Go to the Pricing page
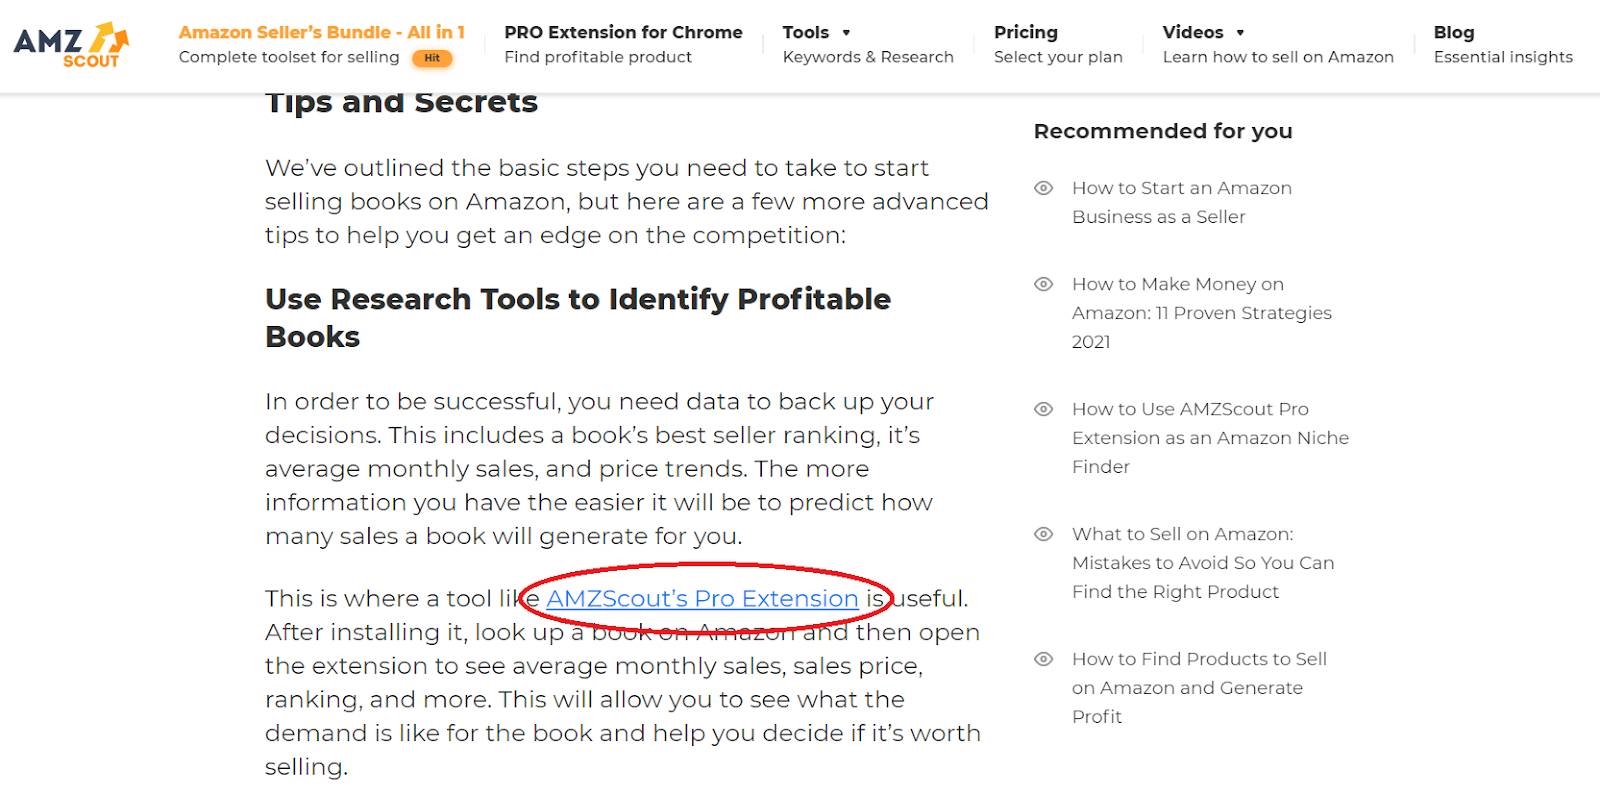The height and width of the screenshot is (796, 1600). (x=1058, y=44)
